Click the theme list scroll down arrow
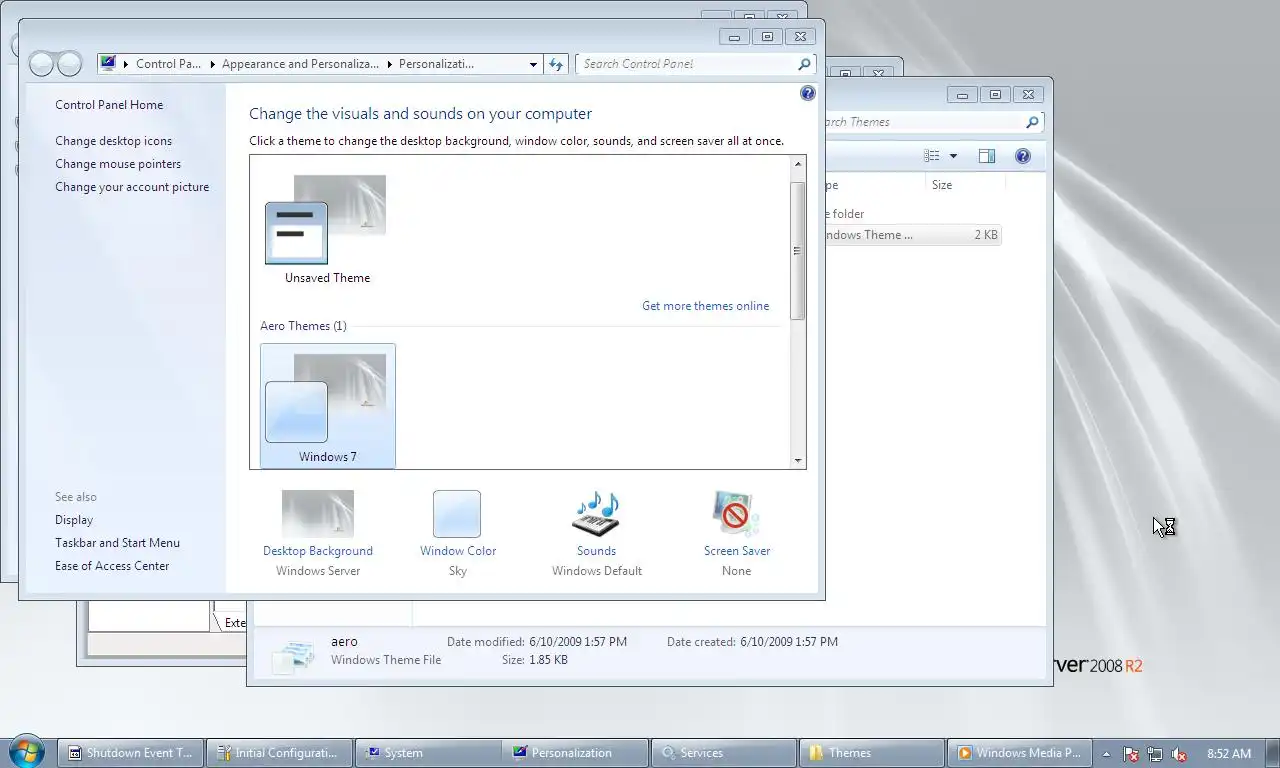This screenshot has height=768, width=1280. point(798,461)
